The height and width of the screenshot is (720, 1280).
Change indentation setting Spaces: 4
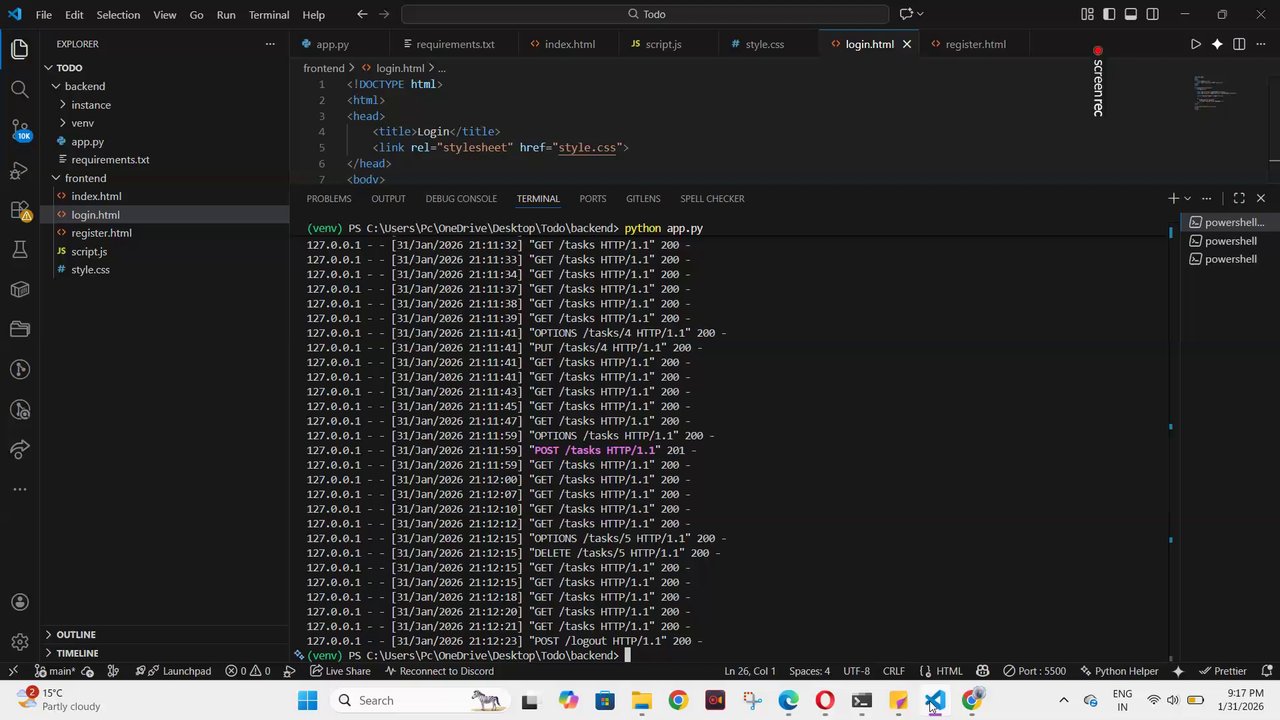[809, 671]
